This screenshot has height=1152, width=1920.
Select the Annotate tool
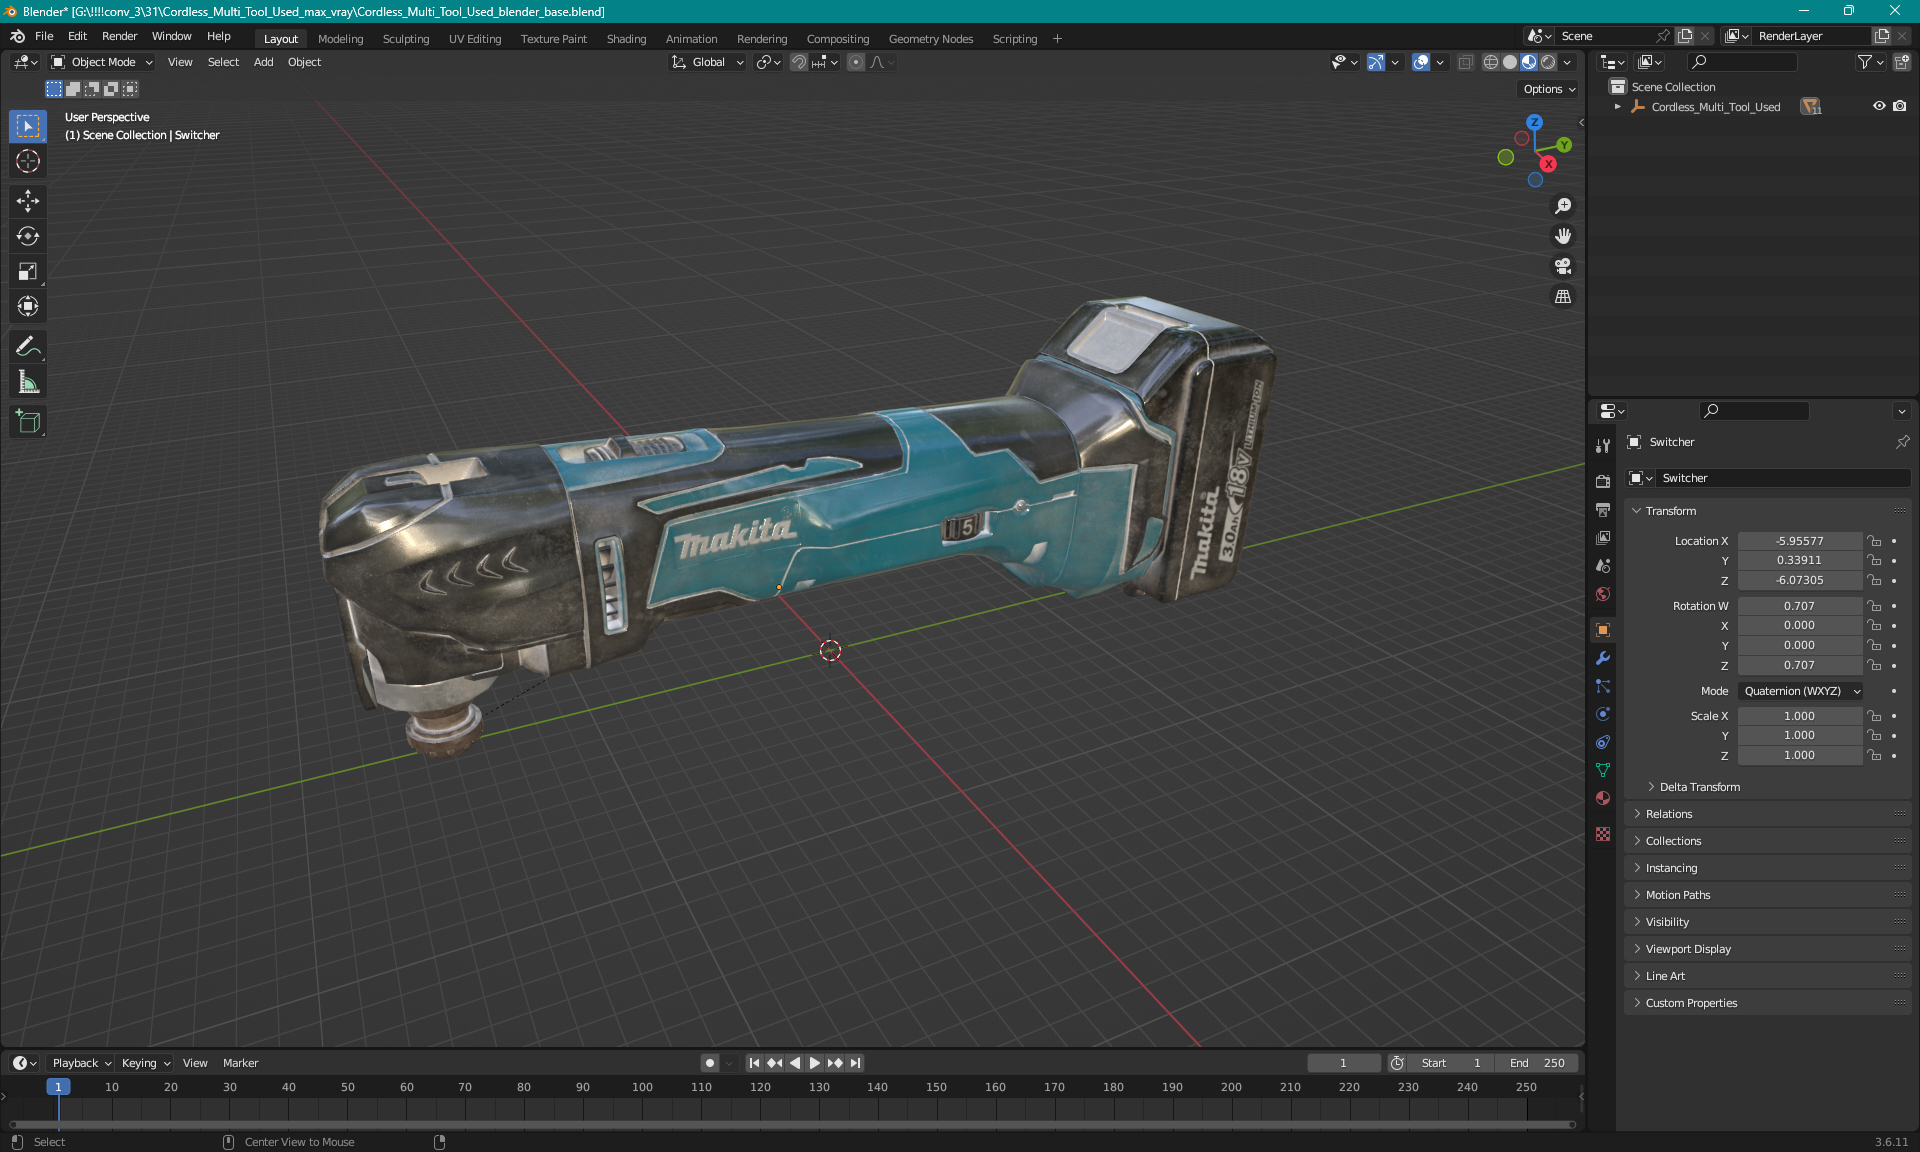click(28, 347)
